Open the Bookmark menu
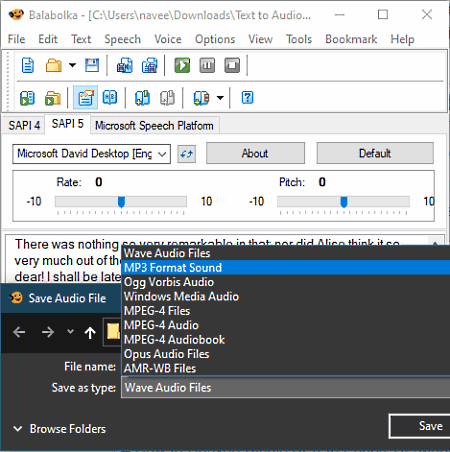Image resolution: width=450 pixels, height=452 pixels. [x=351, y=39]
